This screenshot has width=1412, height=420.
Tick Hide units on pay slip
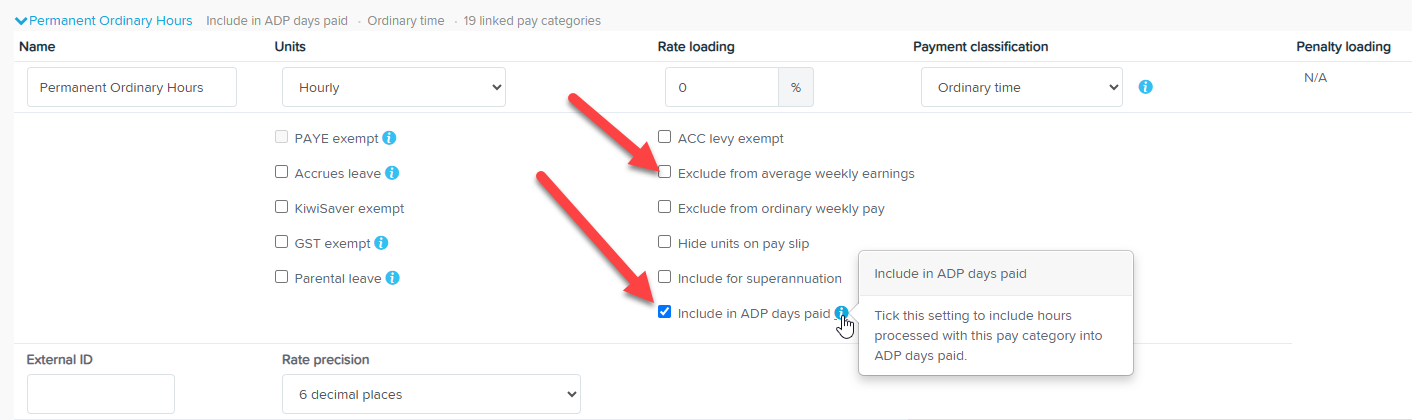(665, 242)
